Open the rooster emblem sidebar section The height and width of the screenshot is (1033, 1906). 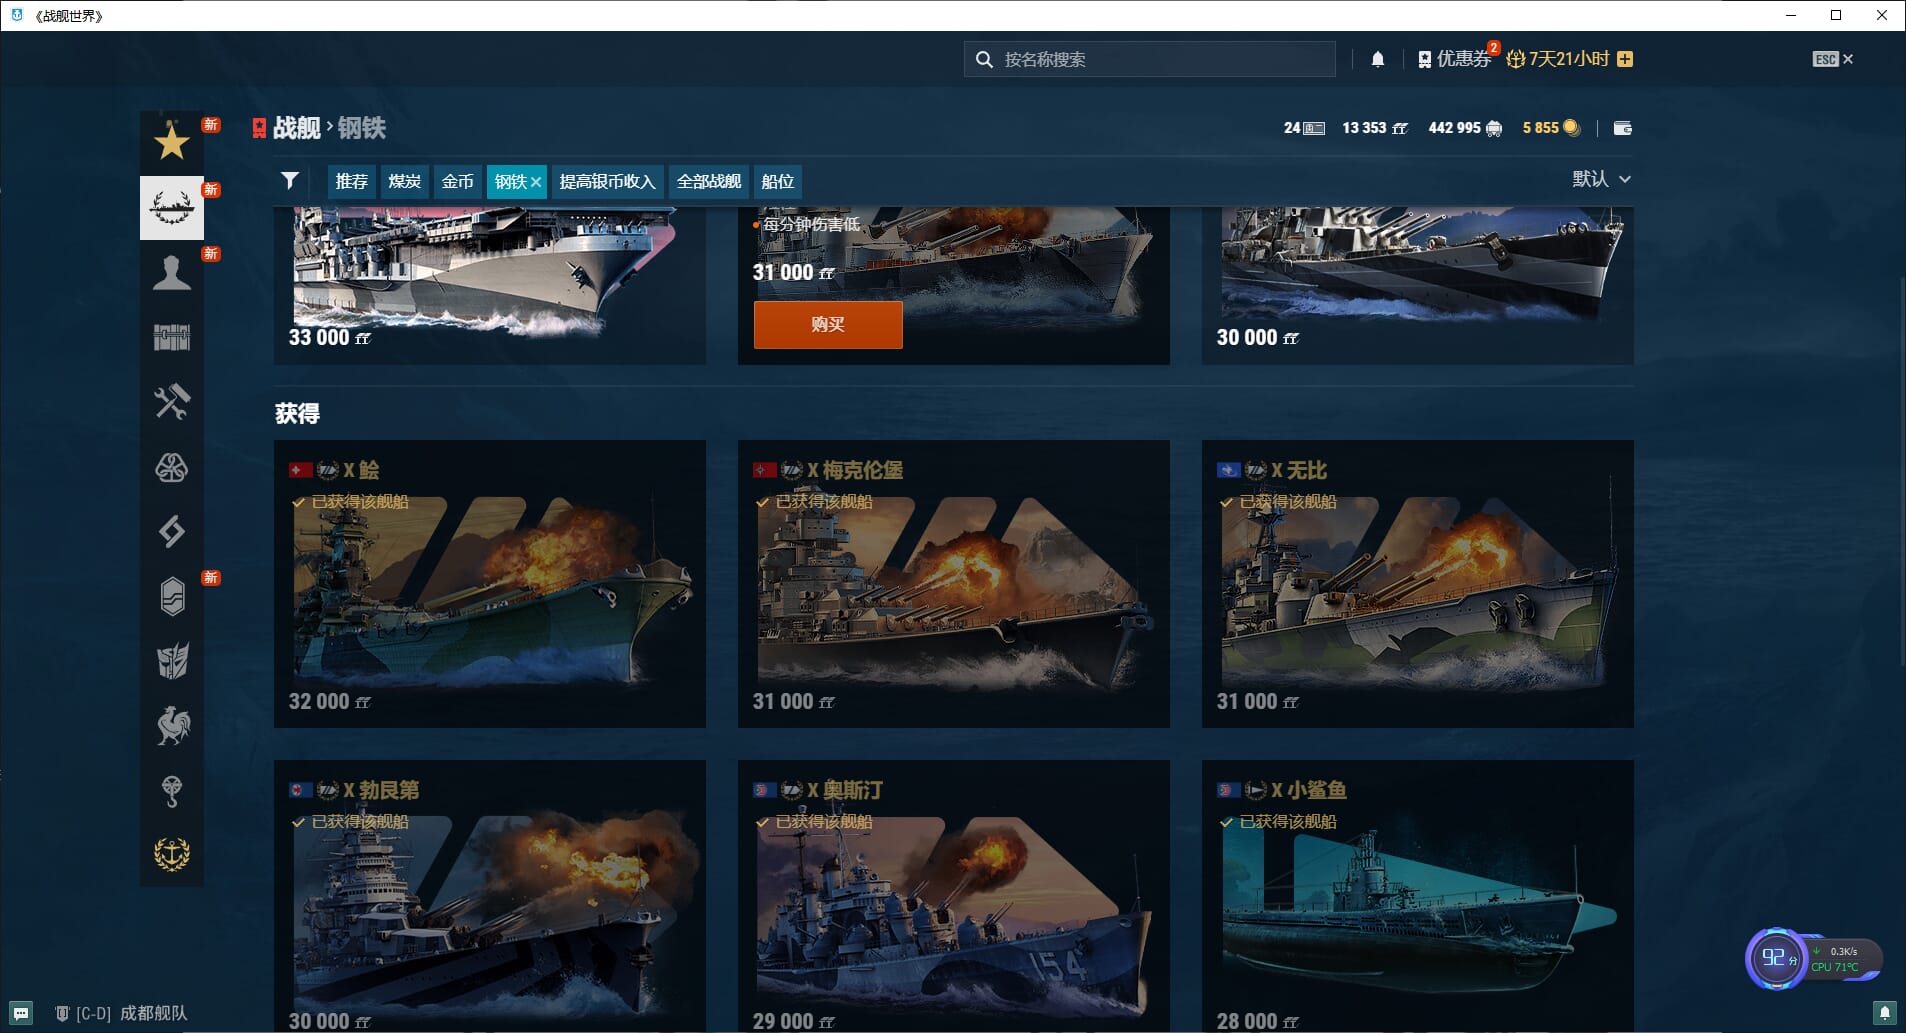(x=171, y=726)
